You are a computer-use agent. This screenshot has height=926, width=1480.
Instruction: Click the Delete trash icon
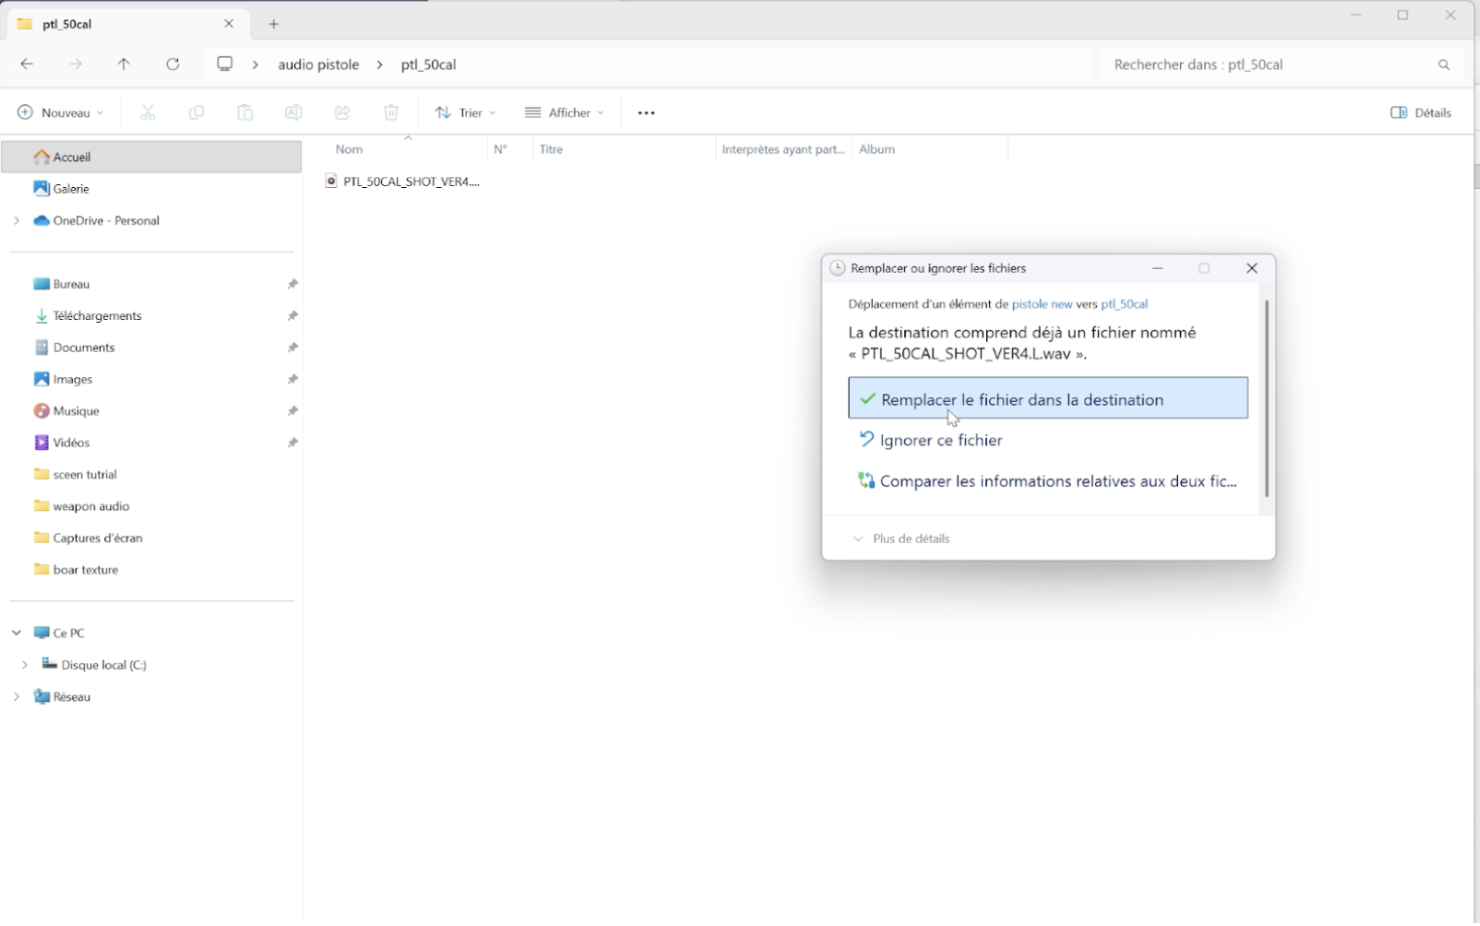pos(391,113)
